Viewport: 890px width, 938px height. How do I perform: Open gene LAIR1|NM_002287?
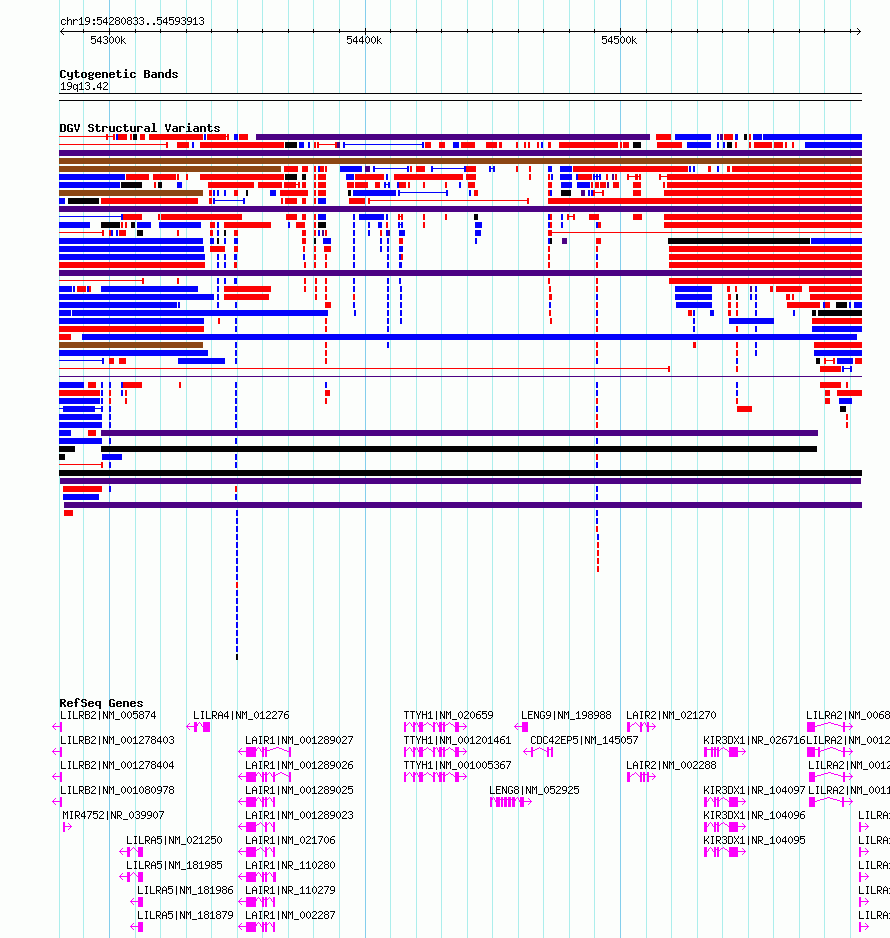coord(290,916)
